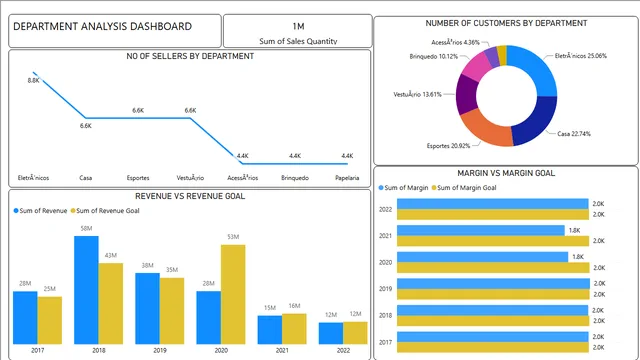The height and width of the screenshot is (360, 640).
Task: Click Casa axis label in sellers chart
Action: (86, 178)
